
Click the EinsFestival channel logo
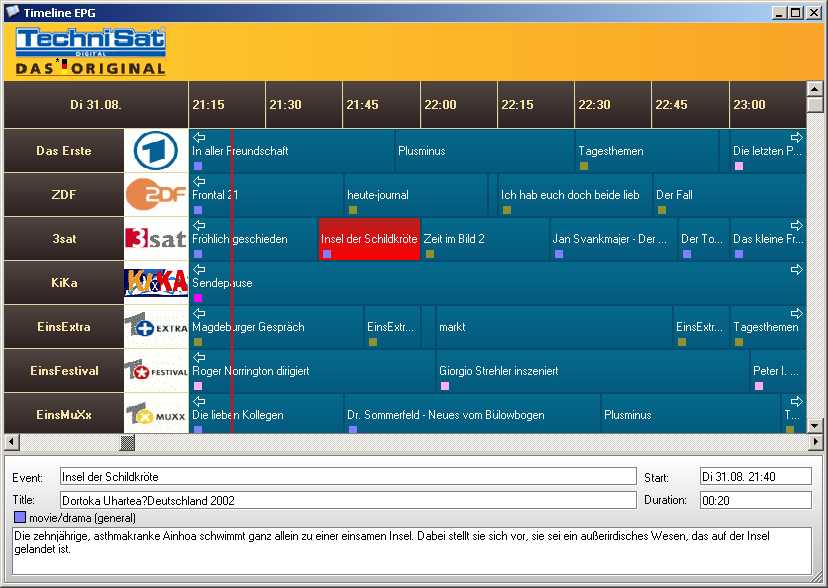point(156,371)
